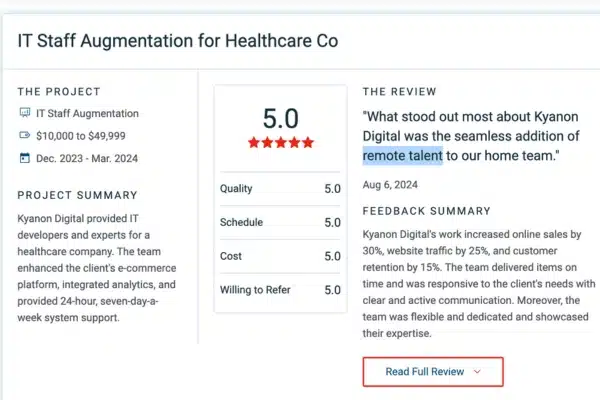
Task: Click the budget tag icon
Action: 24,135
